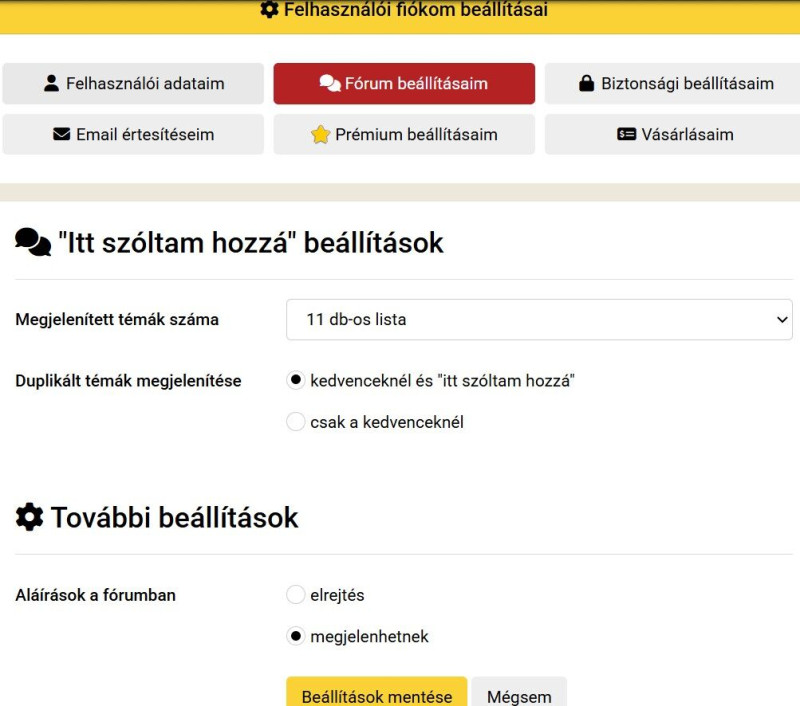
Task: Click "Aláírások a fórumban" label
Action: pos(95,595)
